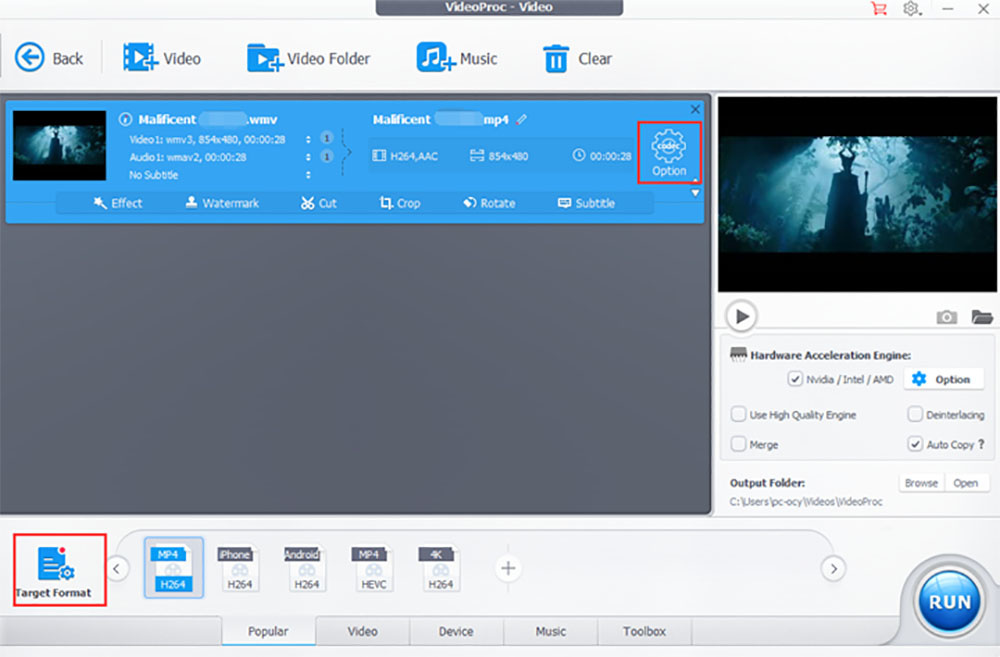Select the MP4 H264 format preset
This screenshot has width=1000, height=657.
[173, 568]
